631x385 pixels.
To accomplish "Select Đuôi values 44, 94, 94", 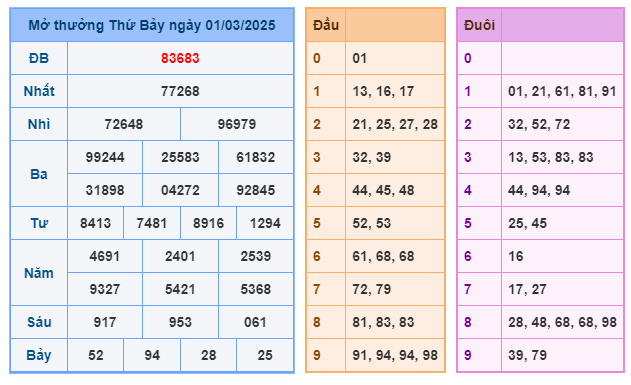I will (539, 190).
